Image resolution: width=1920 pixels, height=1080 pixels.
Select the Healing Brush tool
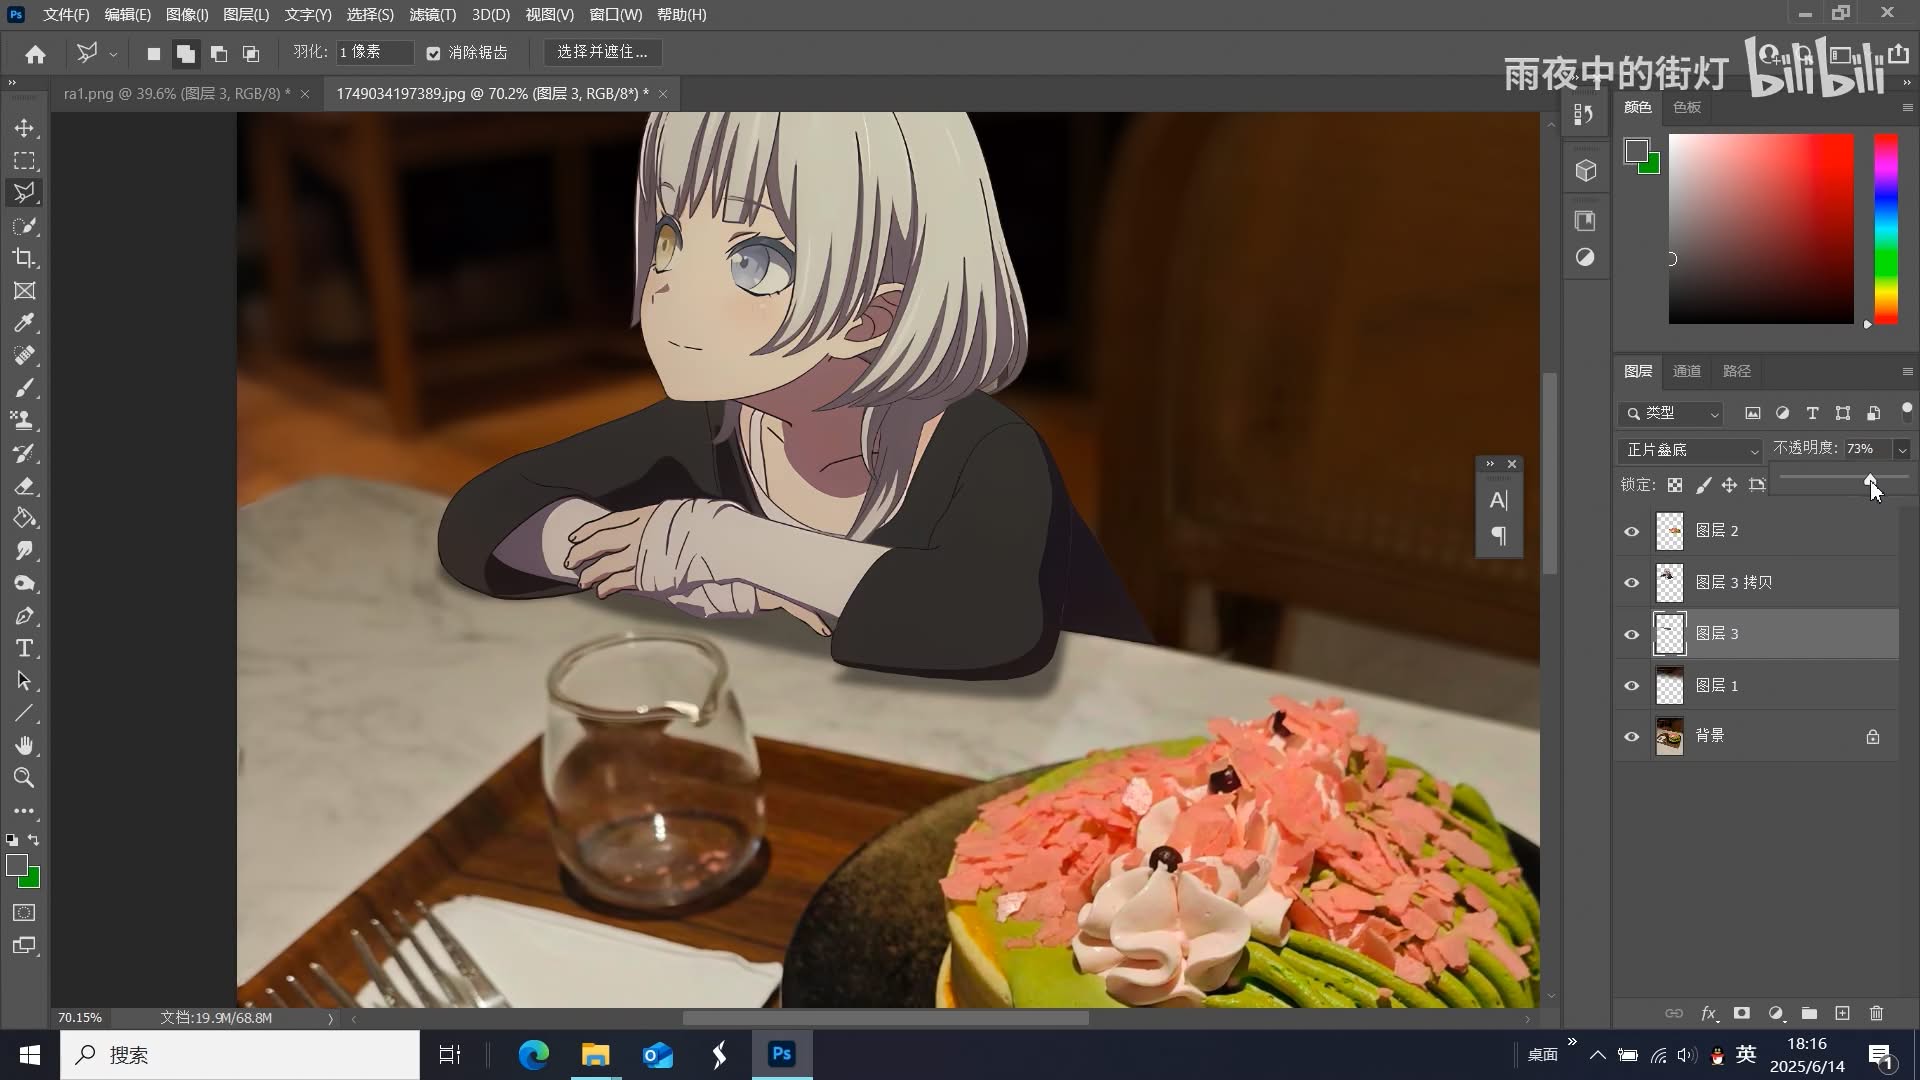(x=24, y=356)
